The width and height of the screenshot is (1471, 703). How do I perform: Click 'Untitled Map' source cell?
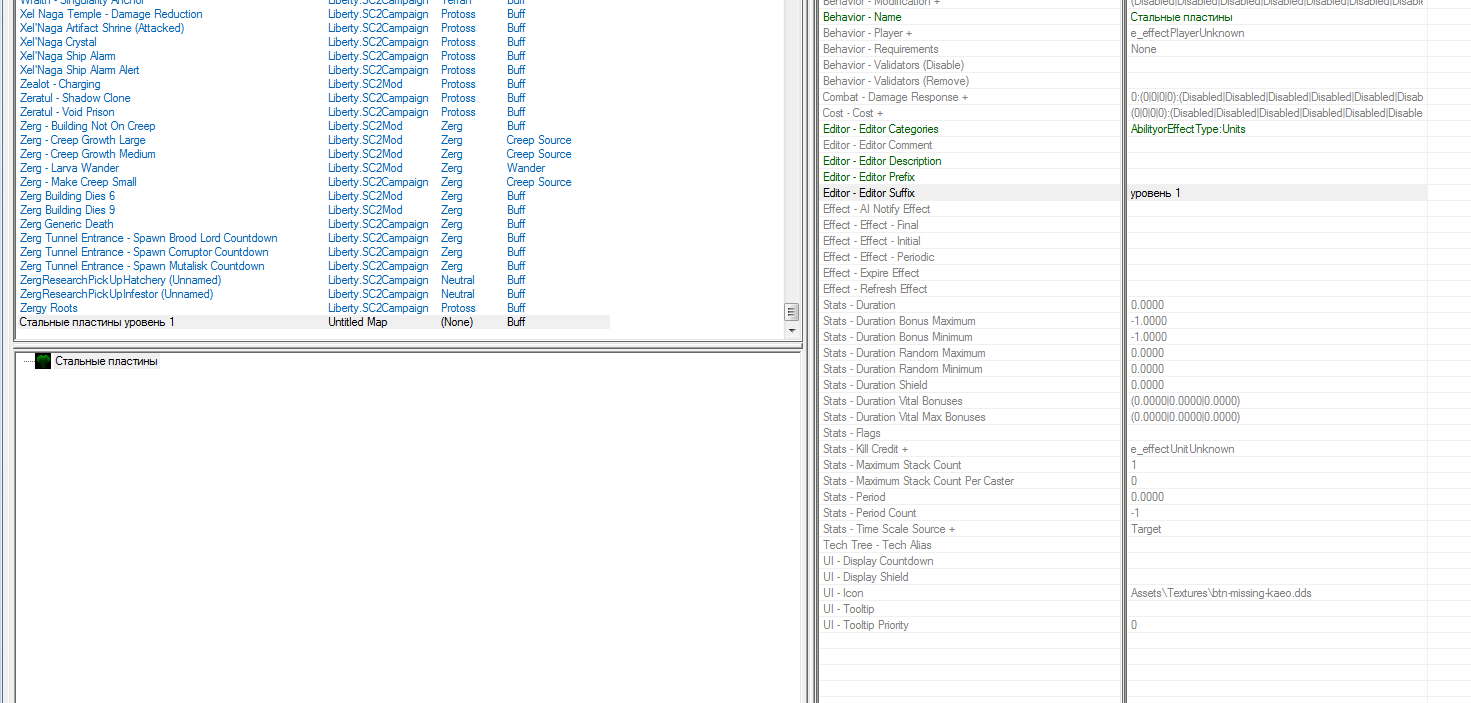click(357, 322)
